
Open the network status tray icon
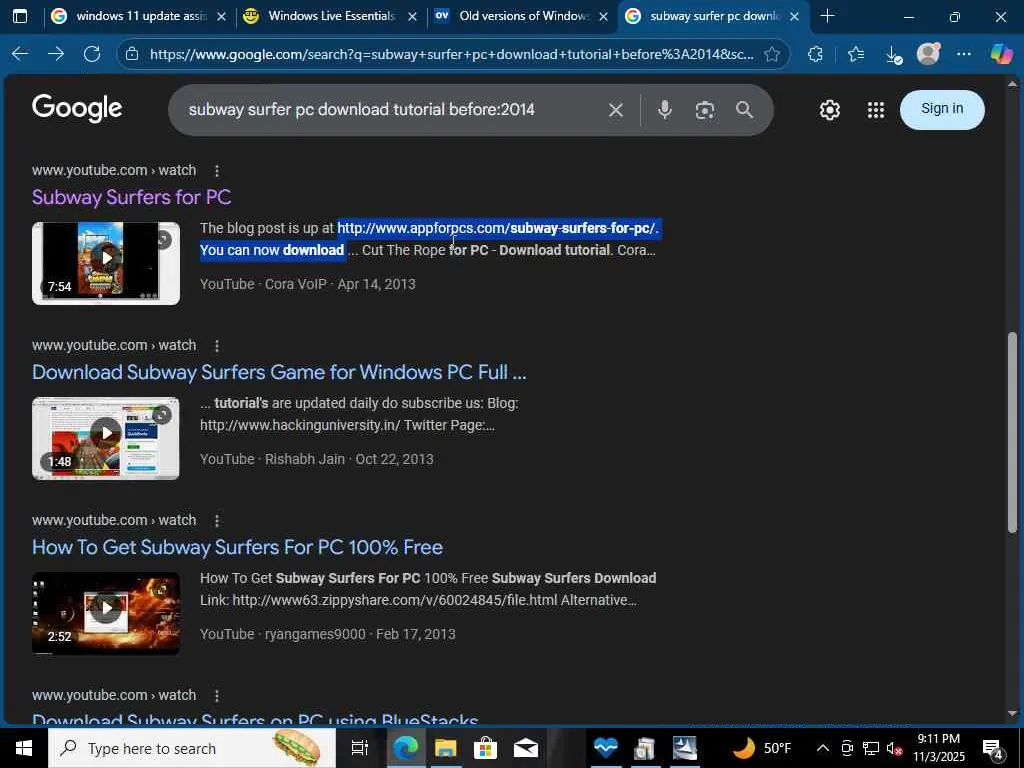tap(871, 748)
